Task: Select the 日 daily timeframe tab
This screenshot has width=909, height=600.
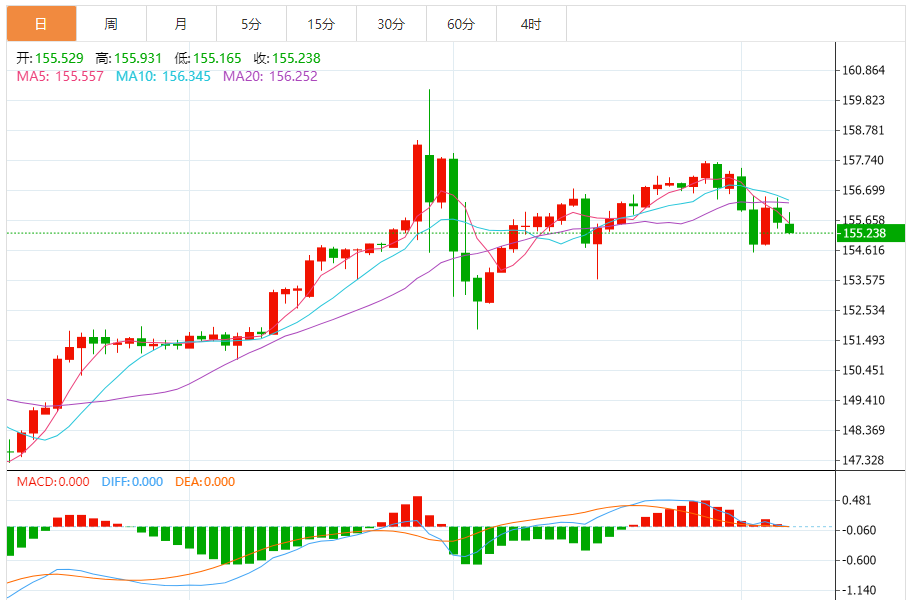Action: (x=41, y=24)
